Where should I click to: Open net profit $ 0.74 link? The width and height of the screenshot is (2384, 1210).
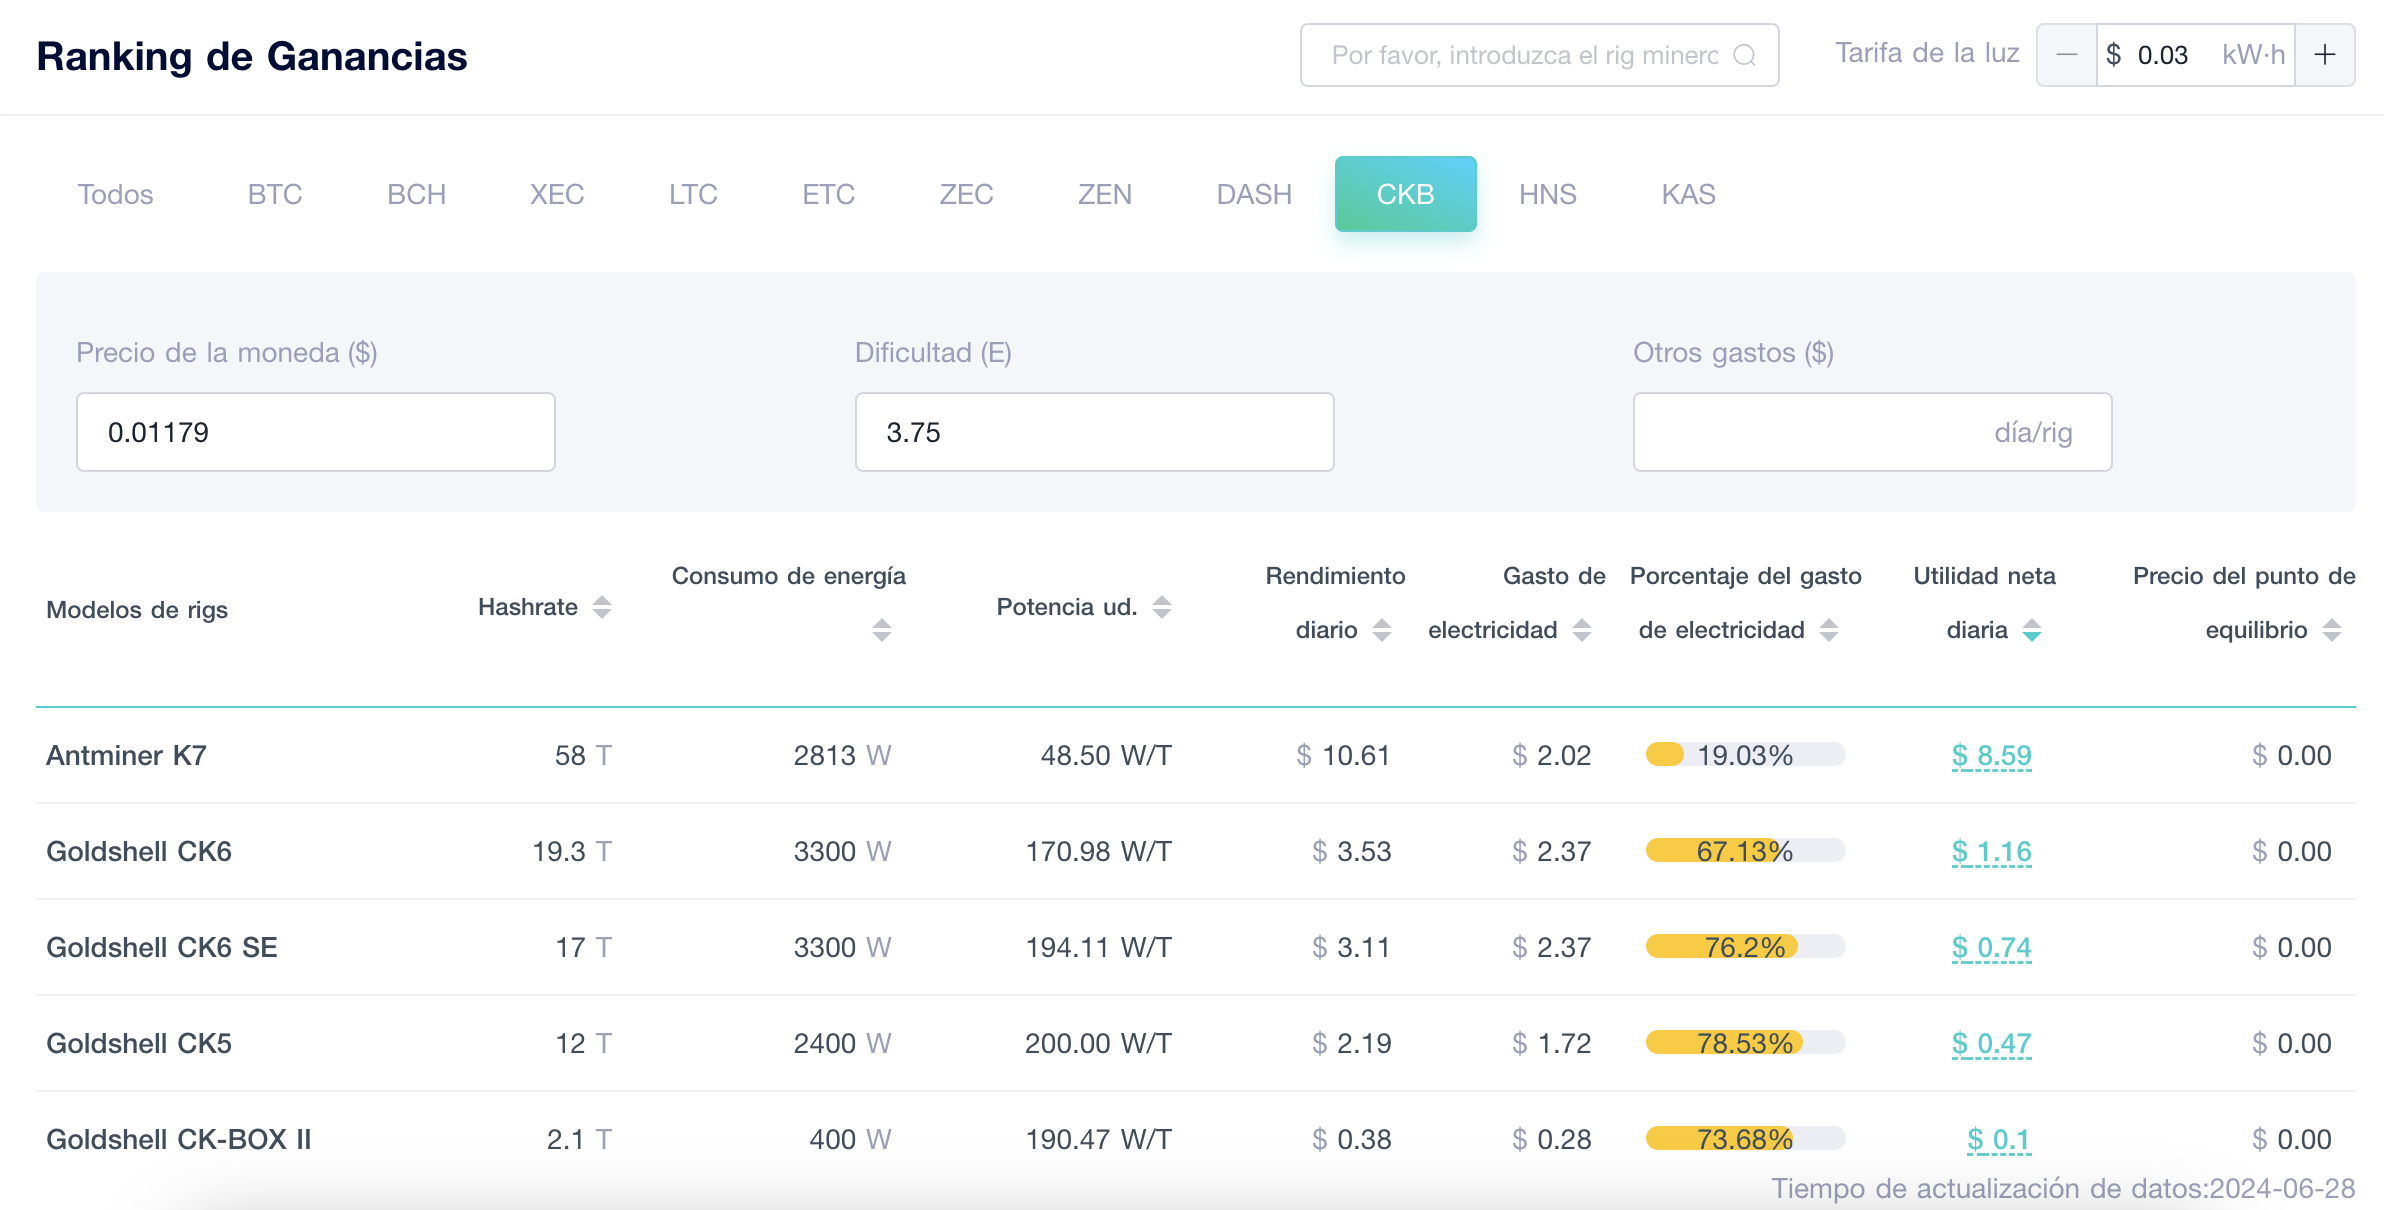click(1992, 948)
